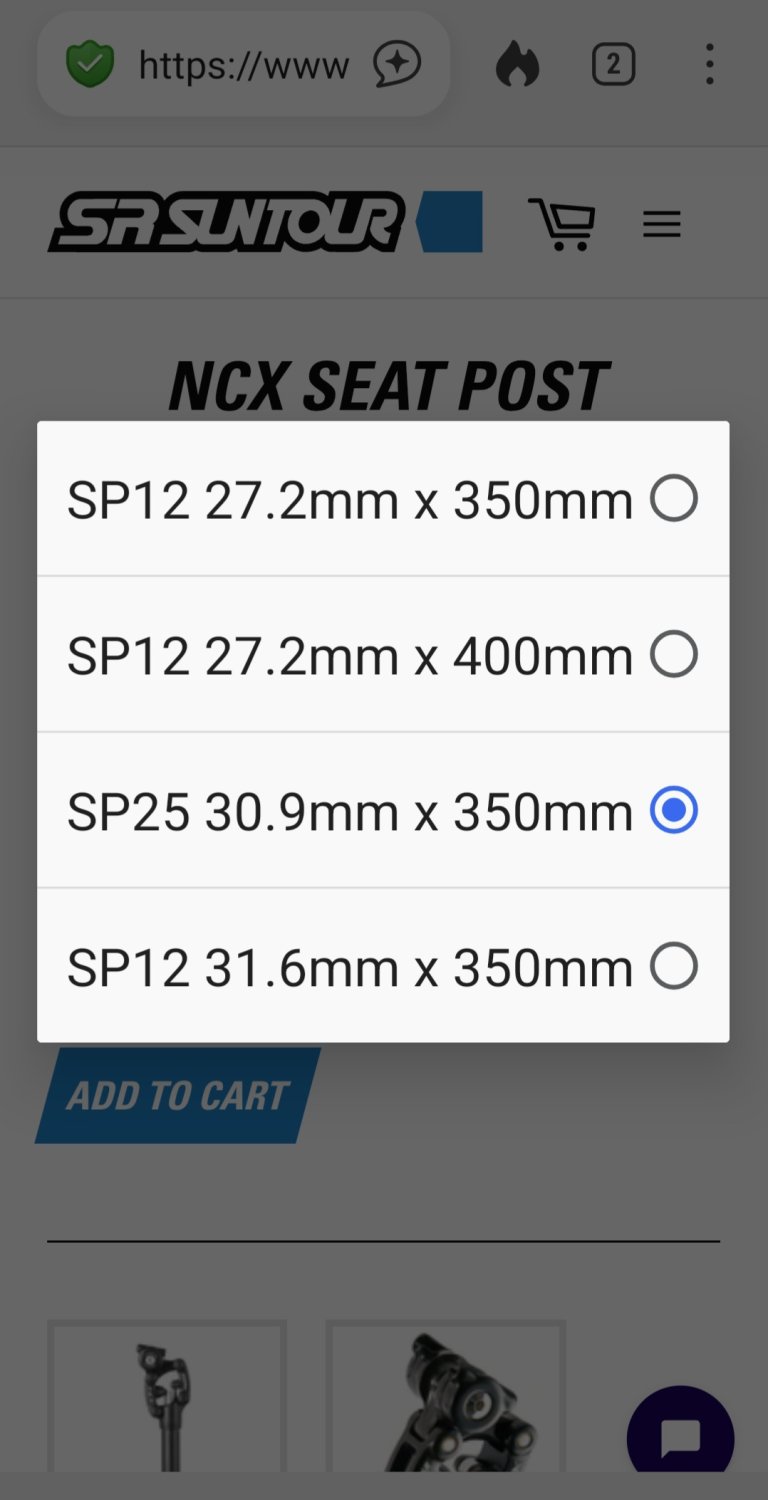Viewport: 768px width, 1500px height.
Task: Select the SP12 27.2mm x 350mm radio button
Action: coord(673,499)
